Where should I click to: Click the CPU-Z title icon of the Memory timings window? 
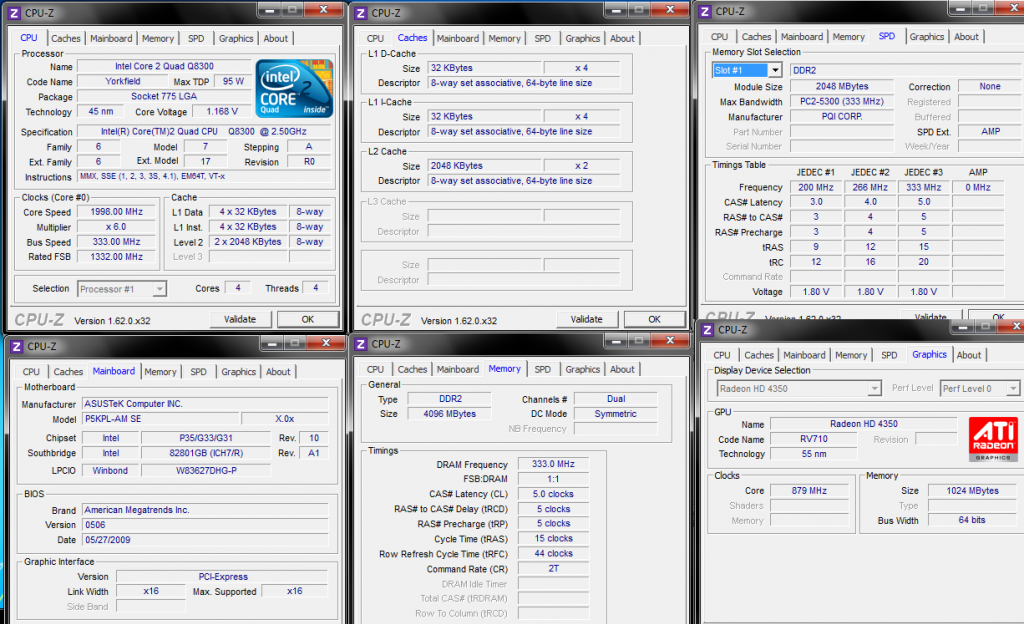[x=359, y=344]
